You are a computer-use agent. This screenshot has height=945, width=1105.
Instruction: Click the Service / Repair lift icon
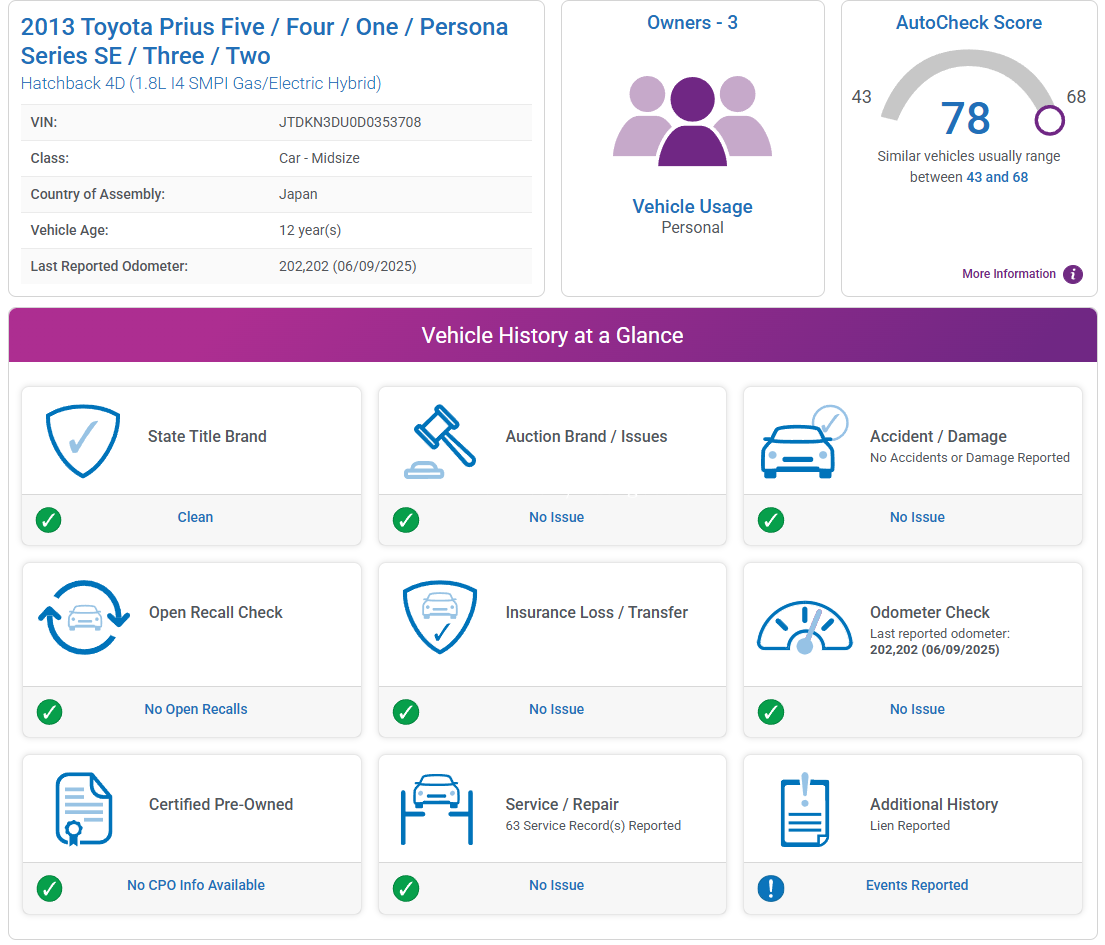pyautogui.click(x=437, y=808)
